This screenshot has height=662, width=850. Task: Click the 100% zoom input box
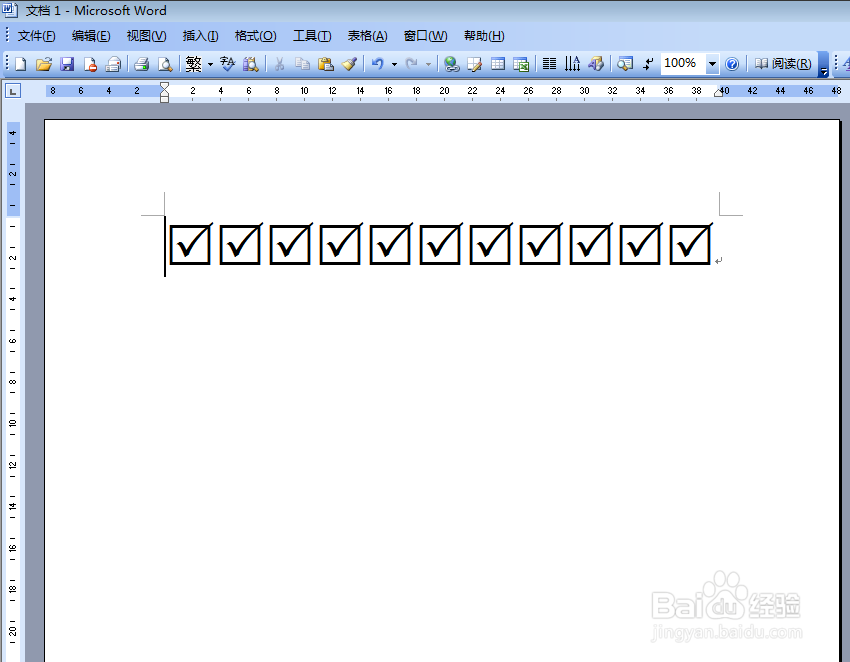[x=682, y=63]
